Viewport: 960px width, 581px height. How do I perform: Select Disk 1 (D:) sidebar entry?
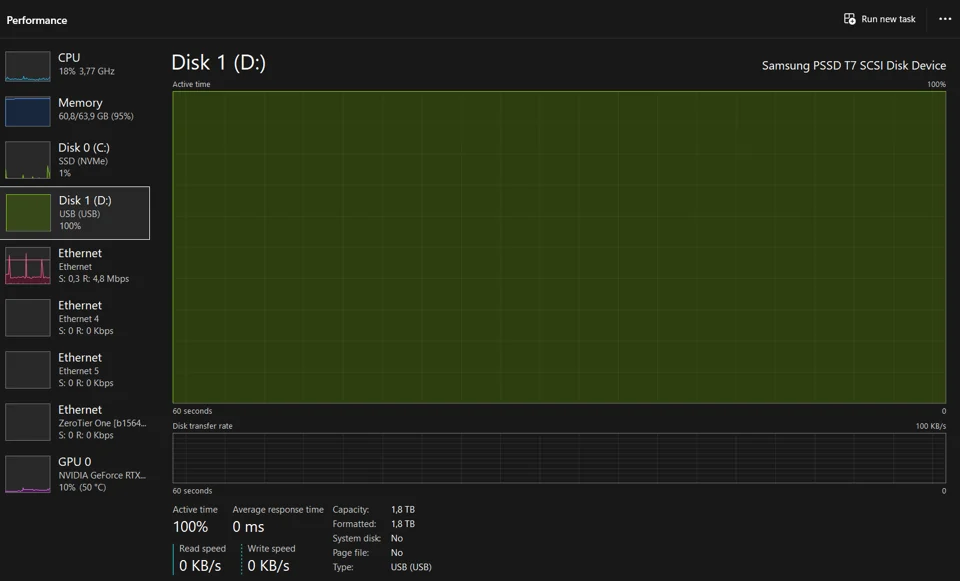[x=75, y=212]
